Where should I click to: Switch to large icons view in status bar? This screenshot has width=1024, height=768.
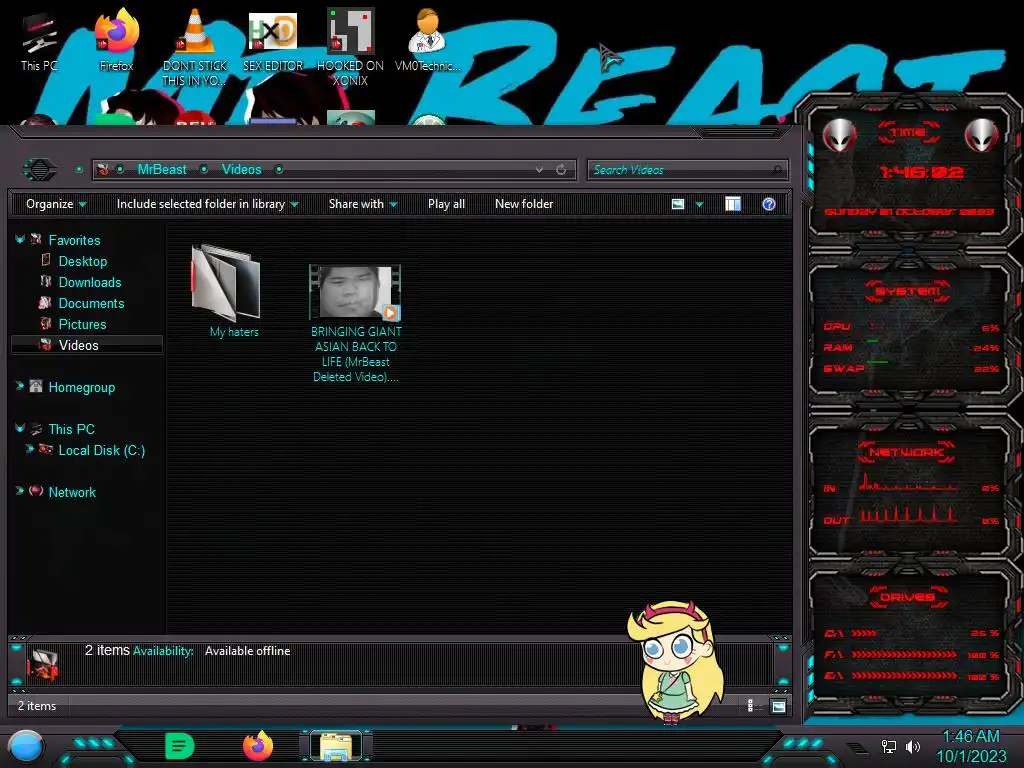pyautogui.click(x=778, y=706)
